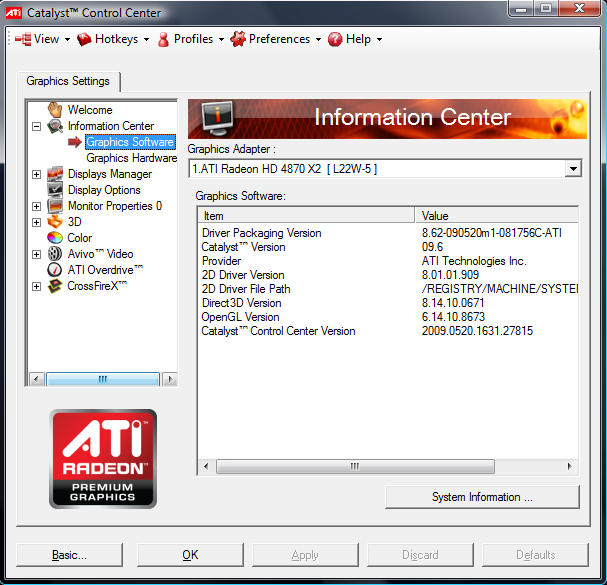Viewport: 607px width, 585px height.
Task: Expand the 3D tree node
Action: (36, 222)
